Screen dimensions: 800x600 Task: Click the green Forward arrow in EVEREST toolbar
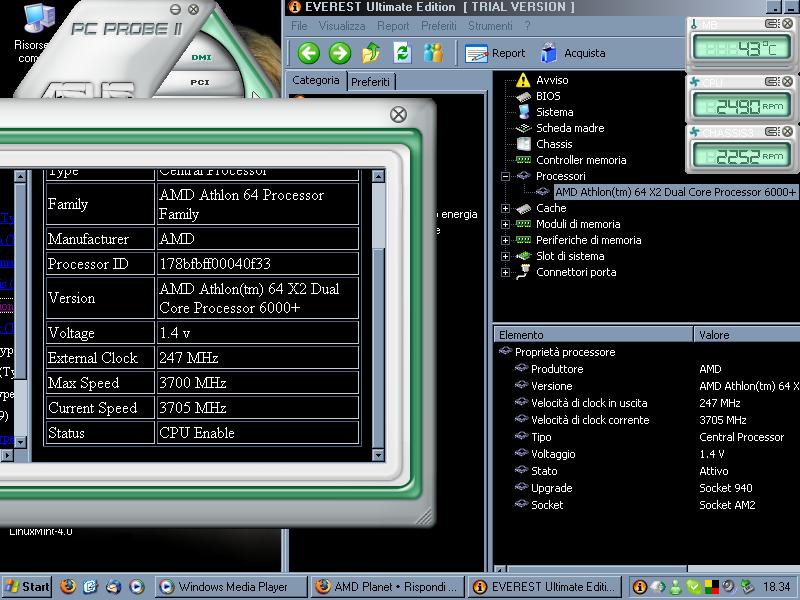(x=340, y=53)
